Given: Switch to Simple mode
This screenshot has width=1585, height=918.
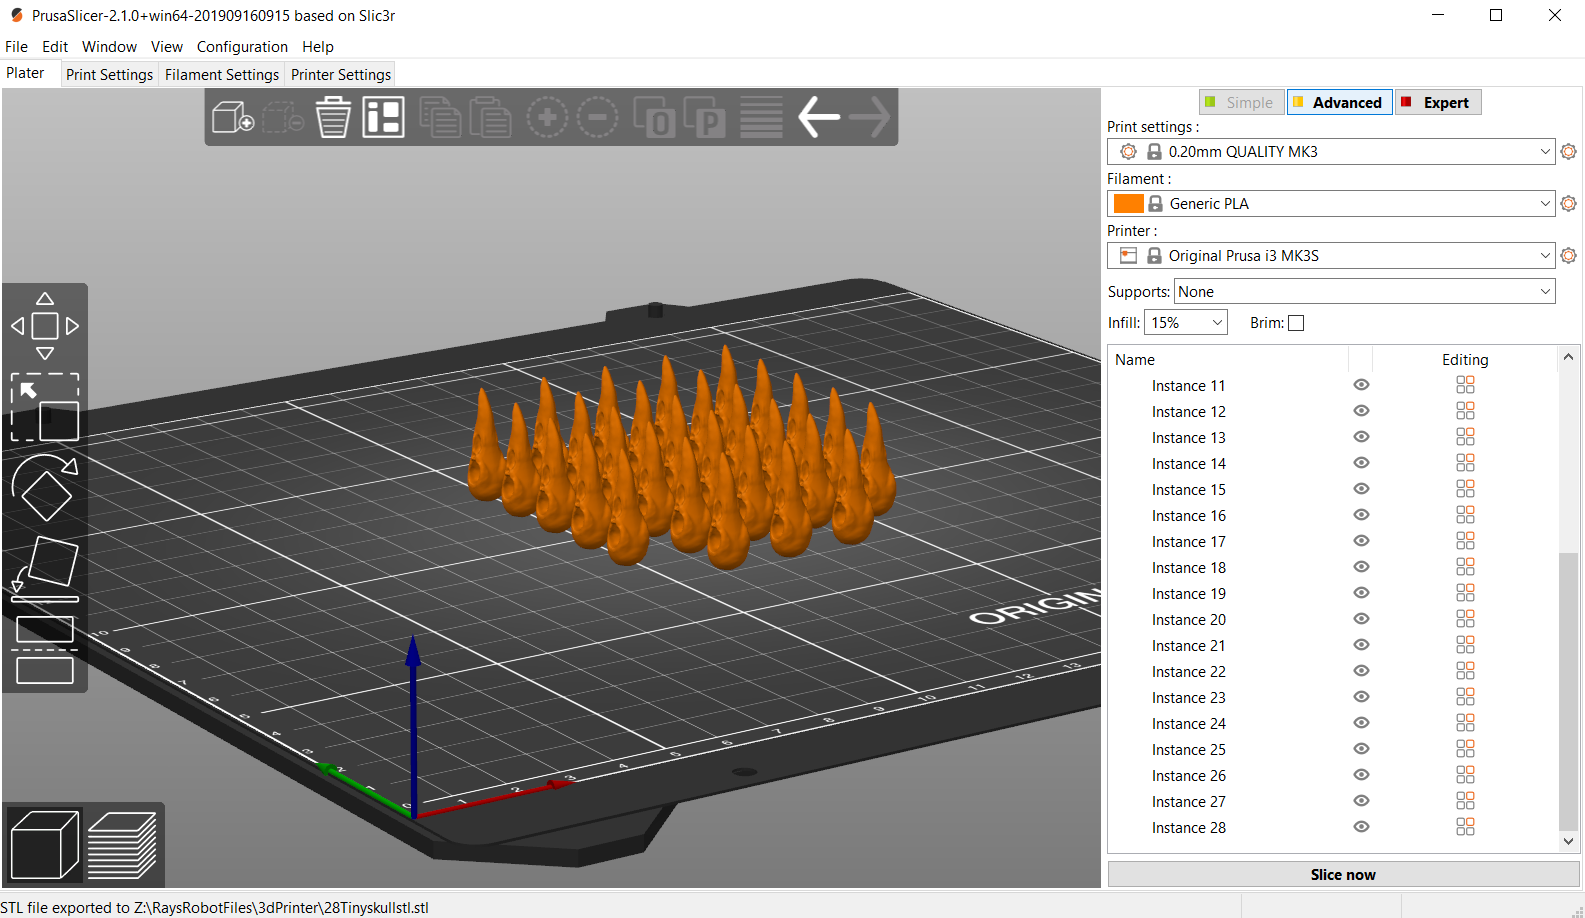Looking at the screenshot, I should tap(1241, 102).
